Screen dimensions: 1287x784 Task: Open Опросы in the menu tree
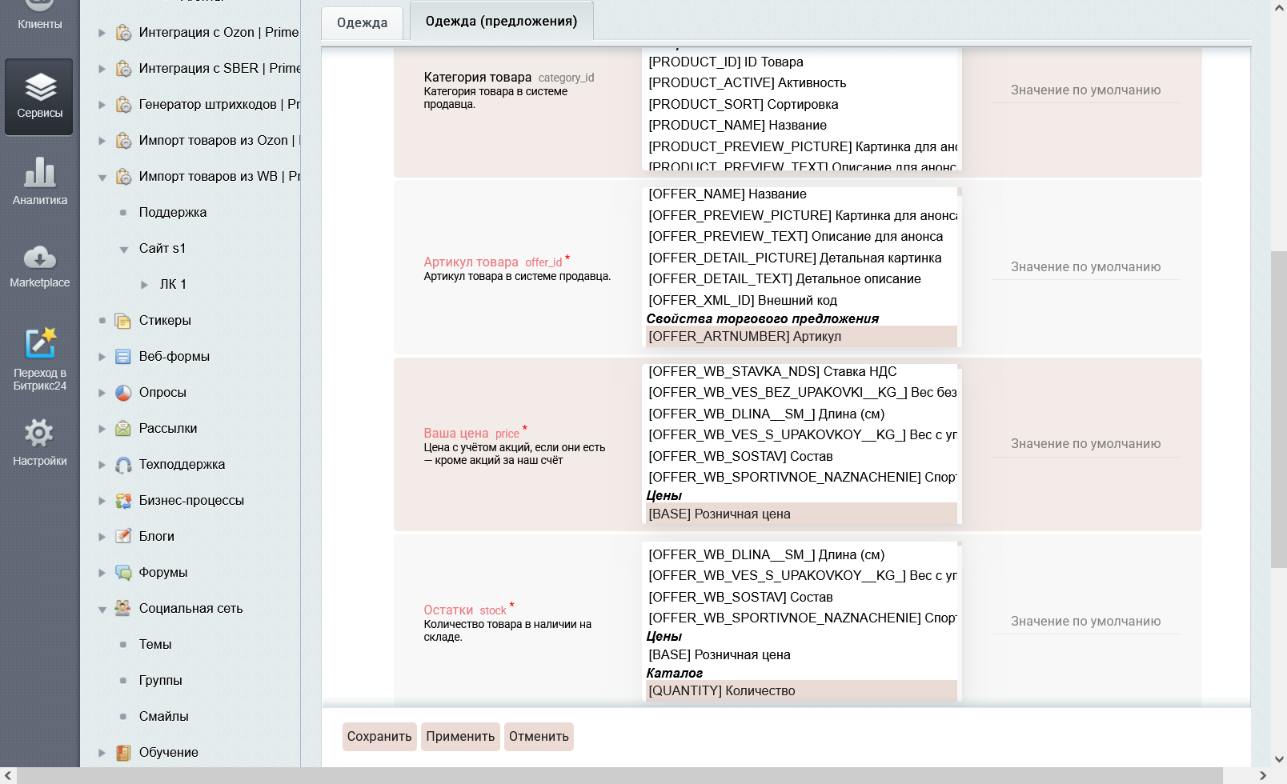162,393
